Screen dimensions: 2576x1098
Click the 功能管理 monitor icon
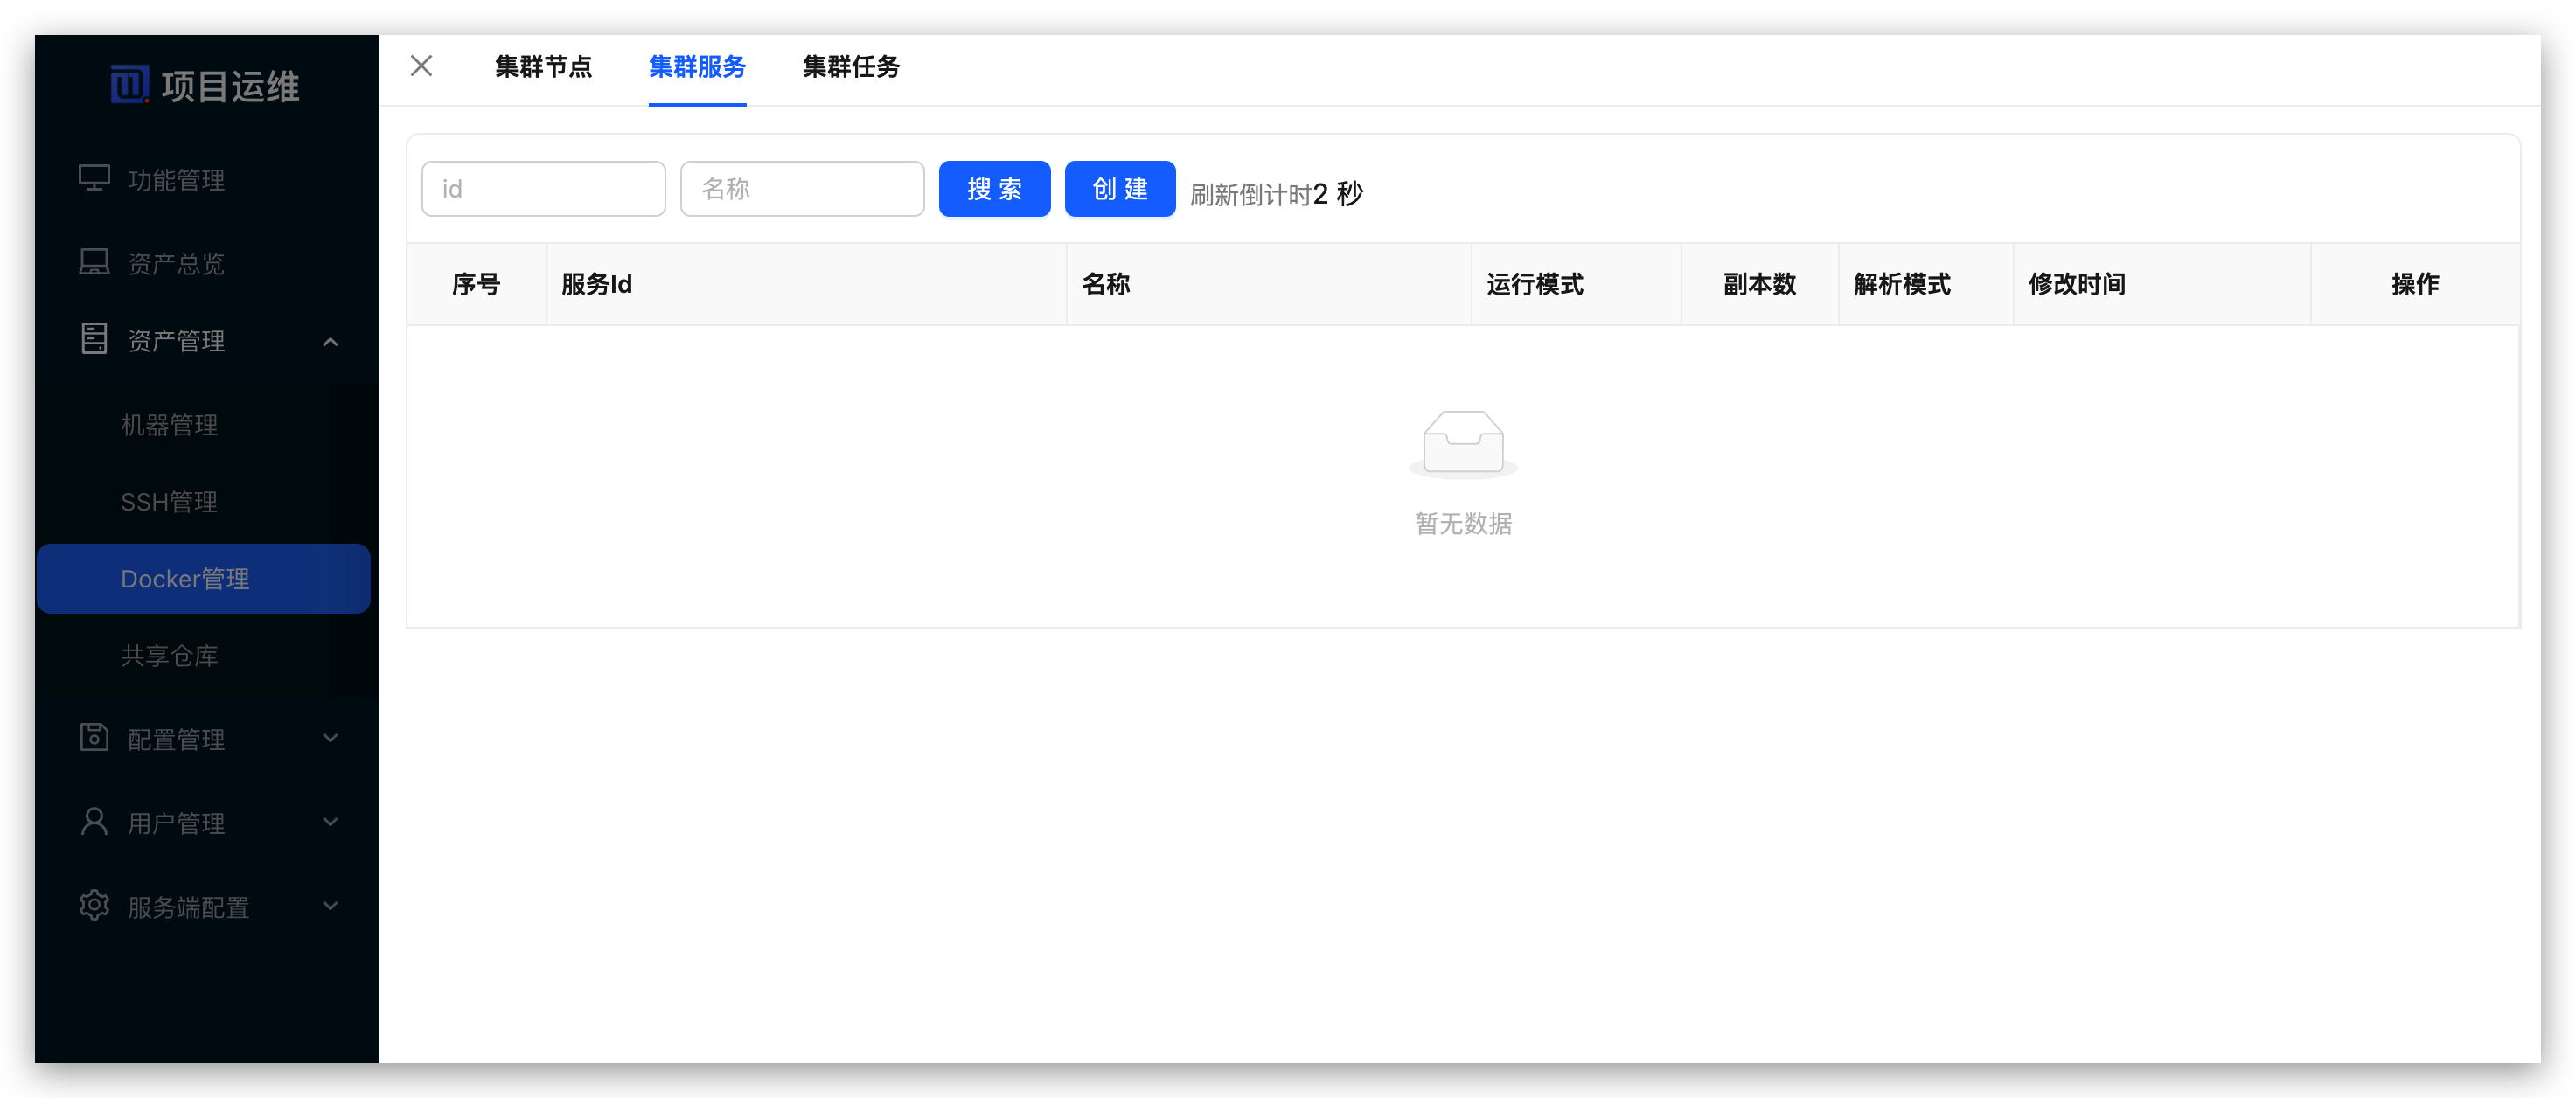point(94,177)
